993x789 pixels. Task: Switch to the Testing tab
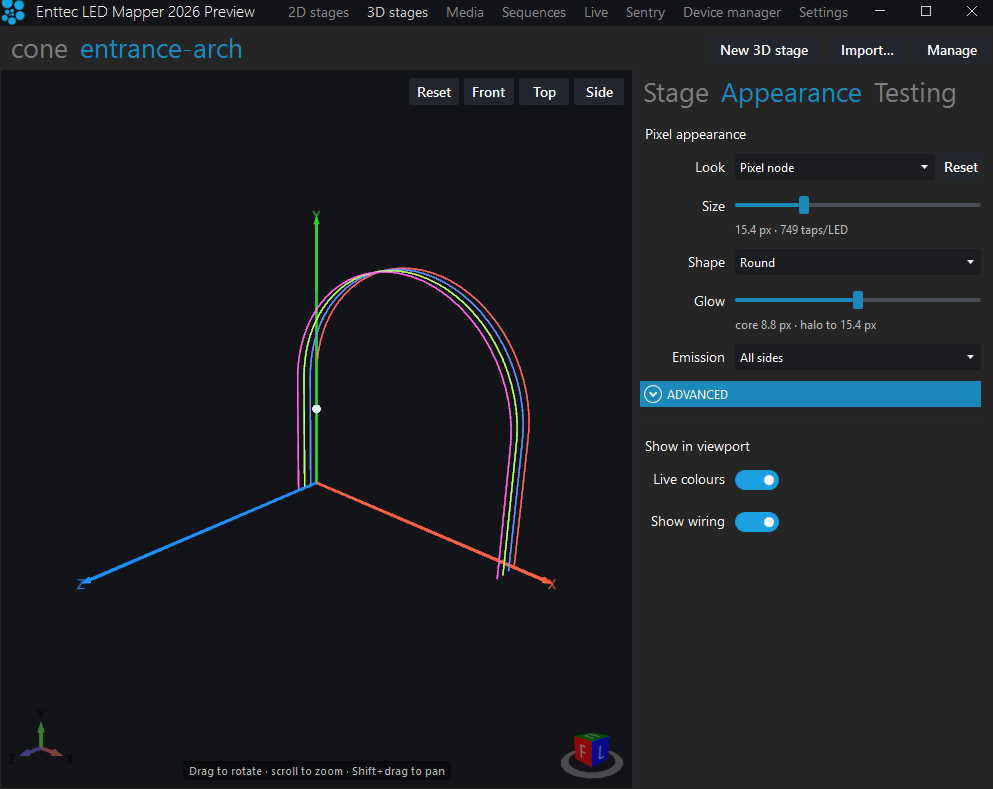[914, 94]
